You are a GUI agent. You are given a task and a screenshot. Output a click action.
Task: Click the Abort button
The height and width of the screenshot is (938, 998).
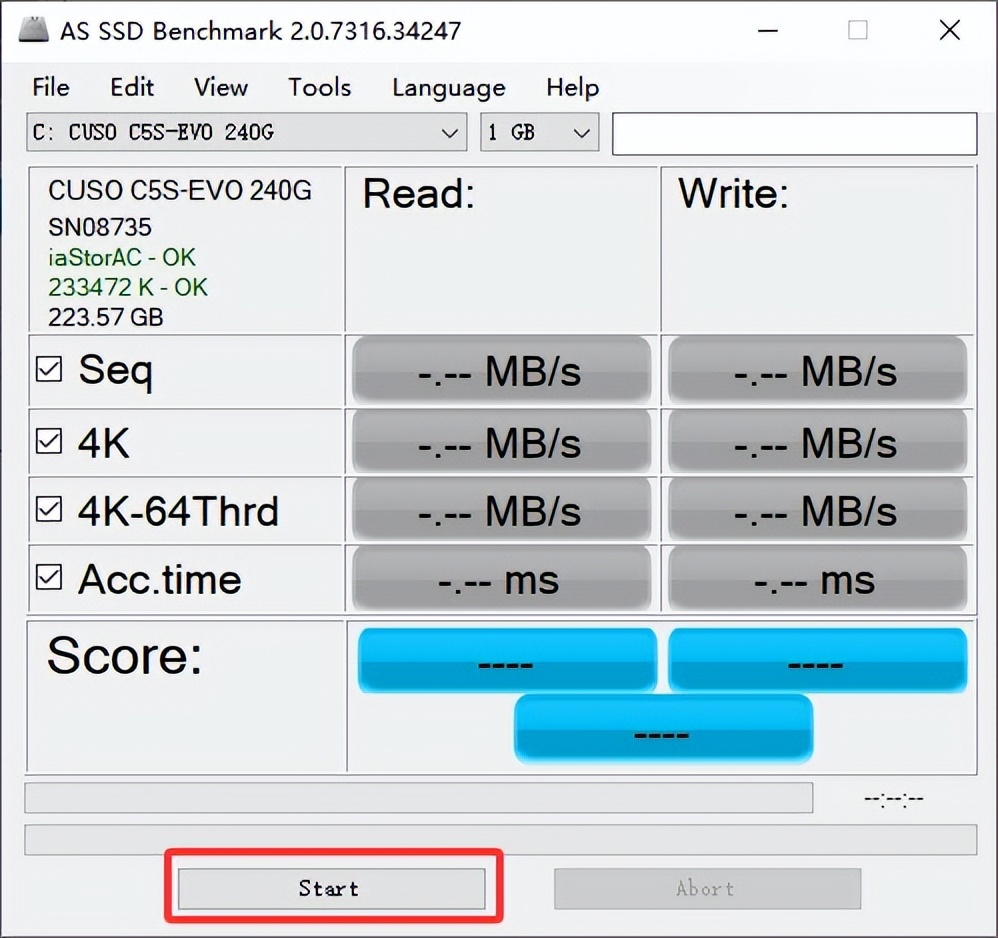[706, 888]
